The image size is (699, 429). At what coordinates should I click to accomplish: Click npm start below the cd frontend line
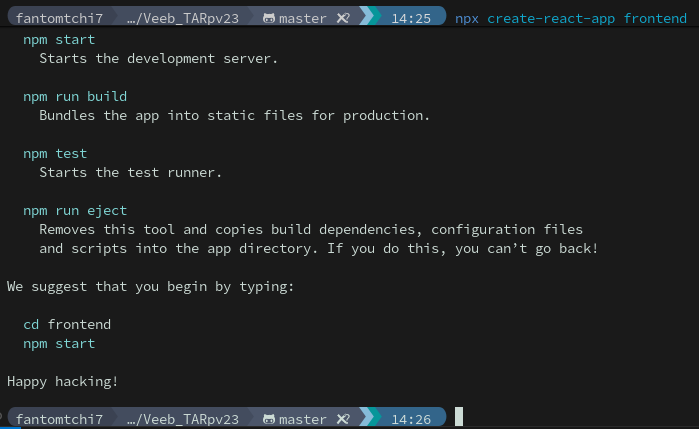tap(59, 343)
